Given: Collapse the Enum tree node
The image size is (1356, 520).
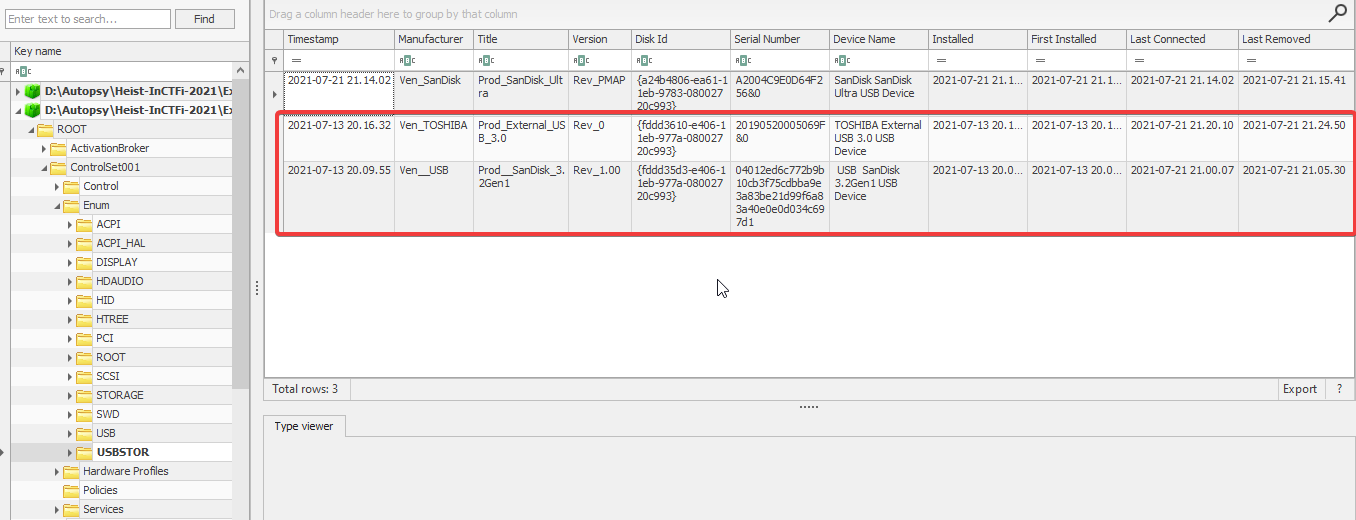Looking at the screenshot, I should 57,205.
